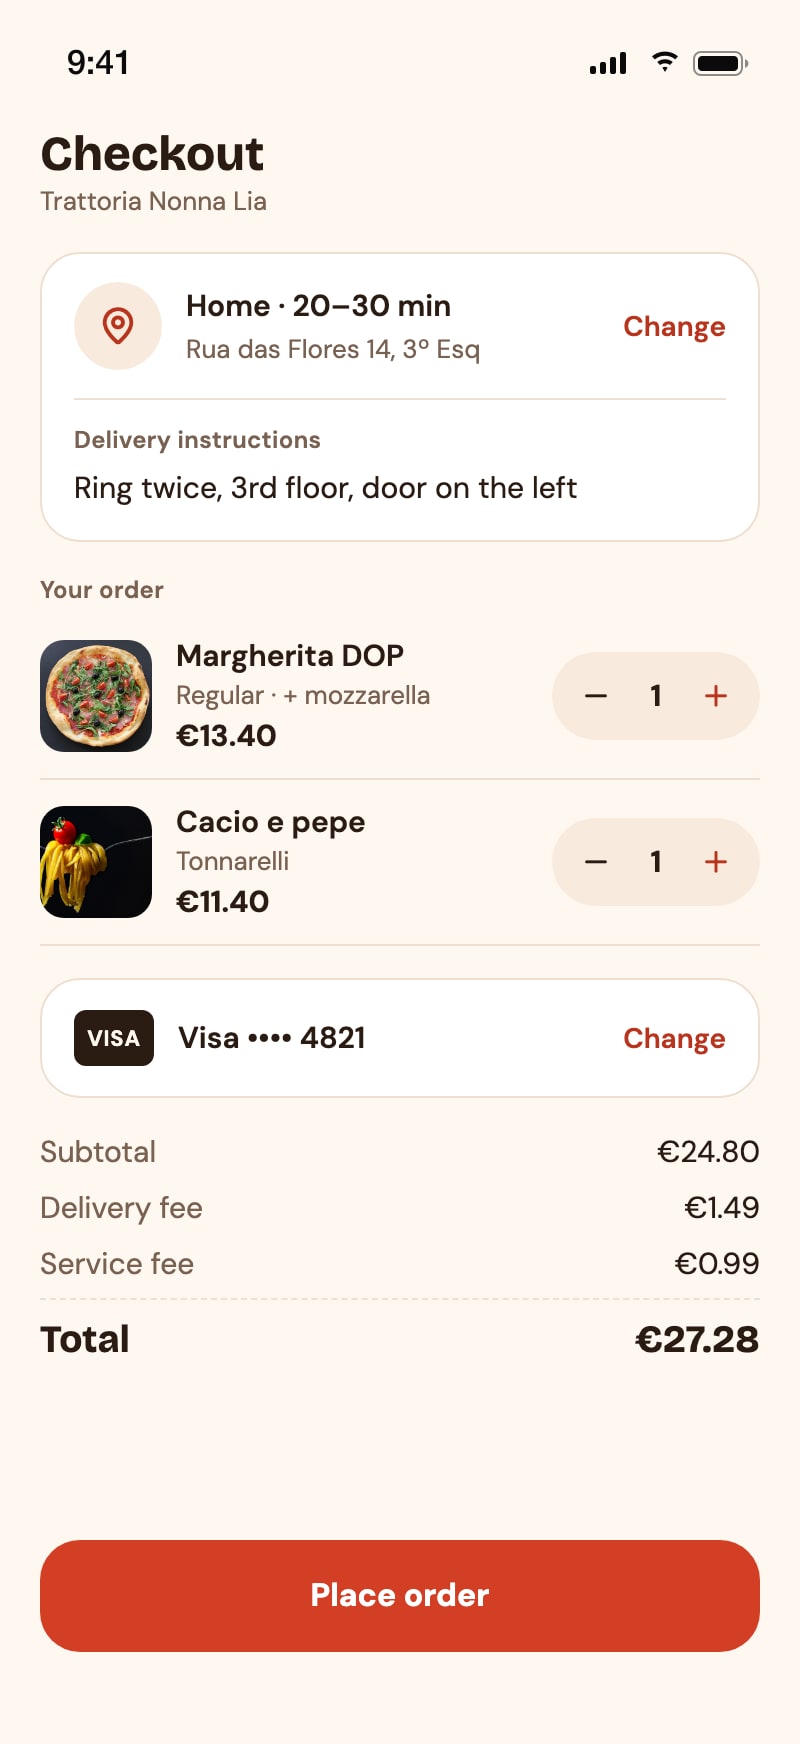Tap the location pin icon
This screenshot has width=800, height=1744.
[x=118, y=326]
